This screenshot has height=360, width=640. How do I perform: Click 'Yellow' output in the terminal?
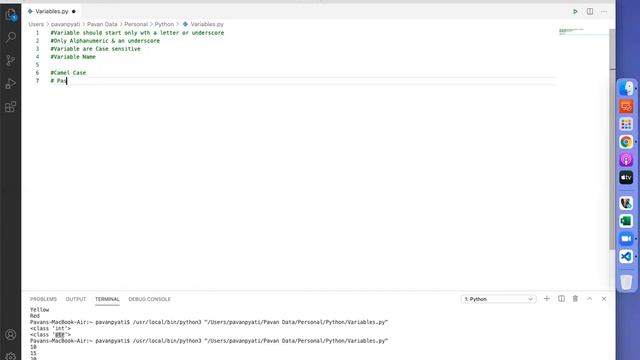point(39,310)
